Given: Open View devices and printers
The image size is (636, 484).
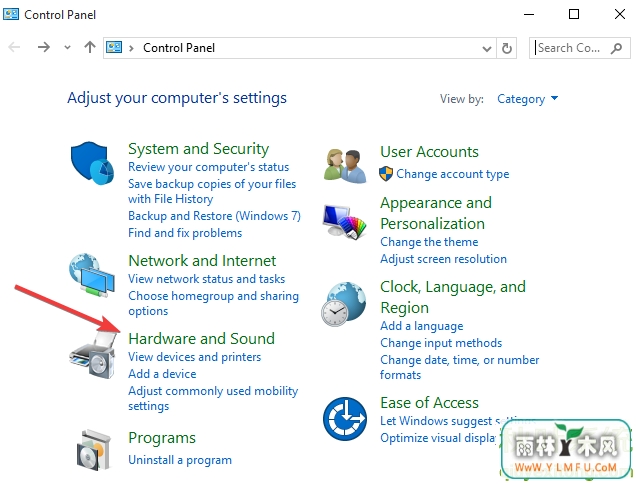Looking at the screenshot, I should (x=195, y=357).
